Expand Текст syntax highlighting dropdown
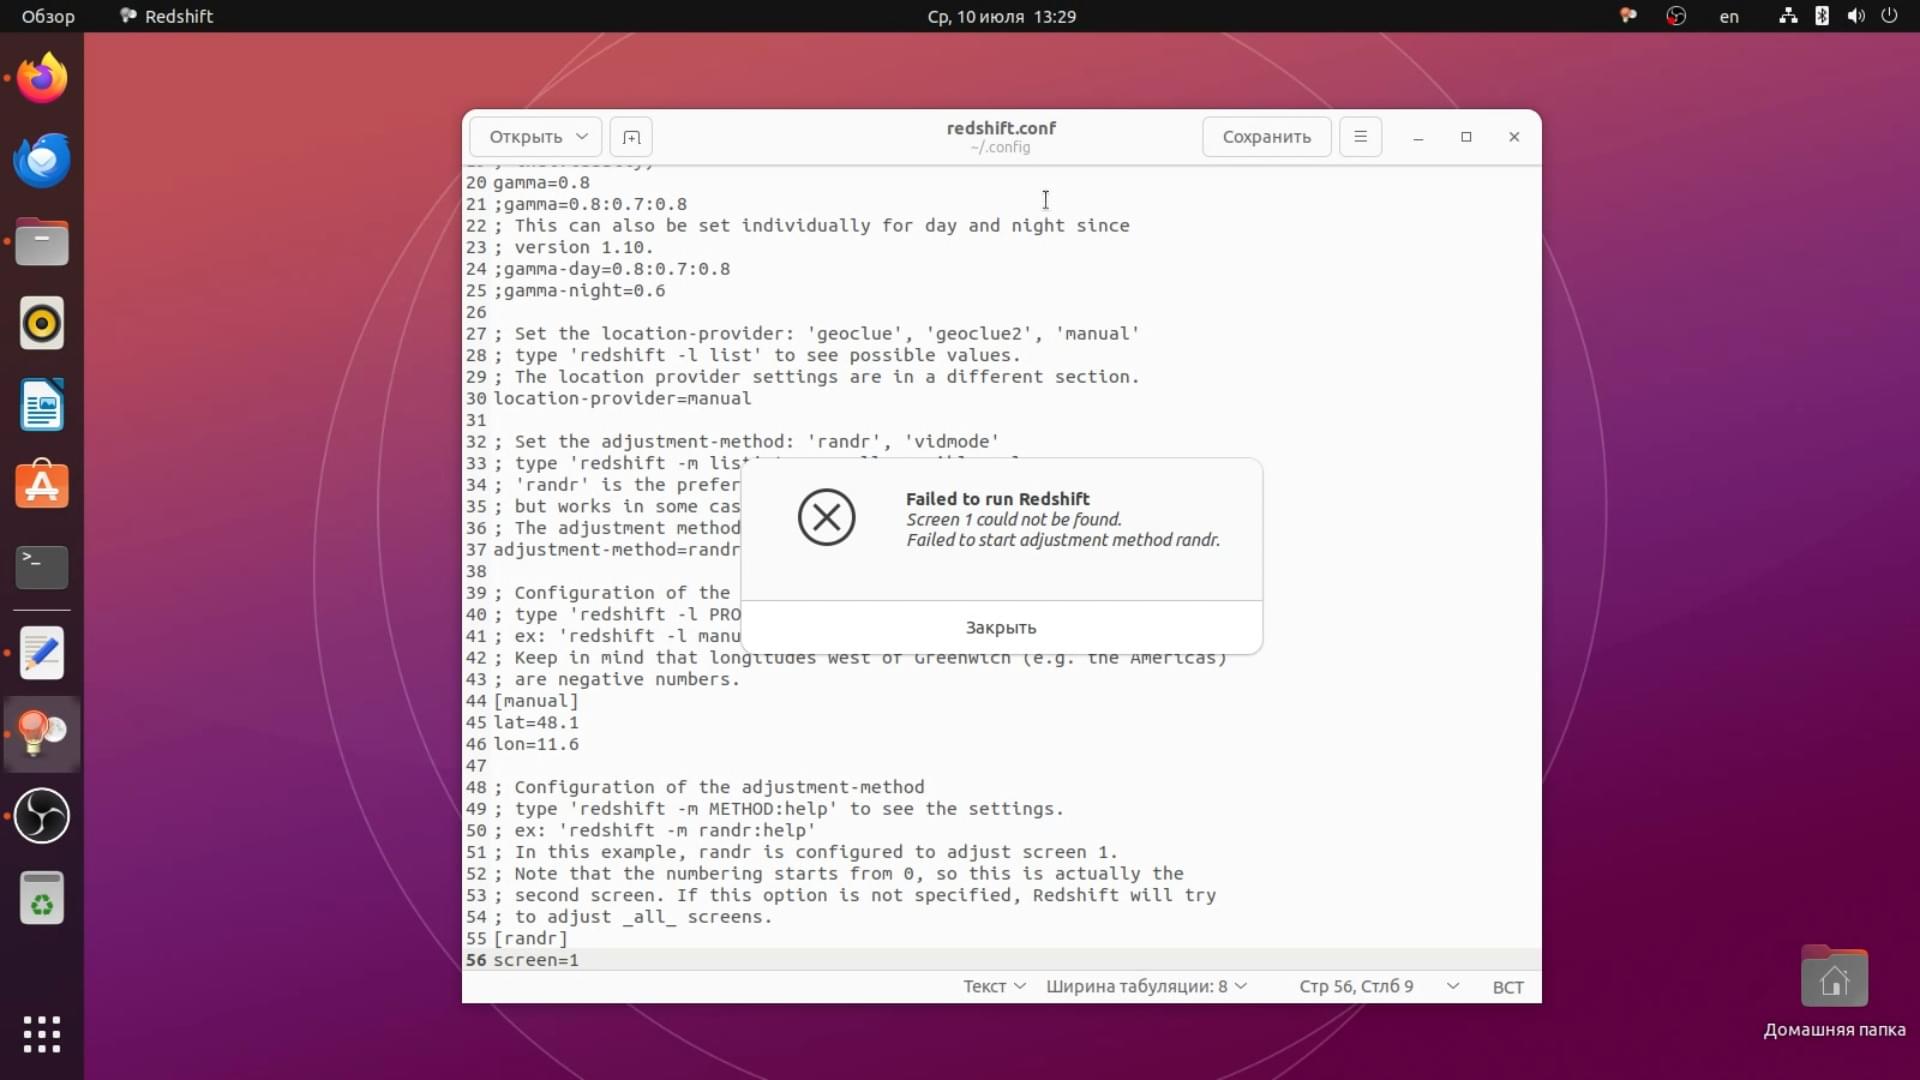This screenshot has height=1080, width=1920. 994,986
